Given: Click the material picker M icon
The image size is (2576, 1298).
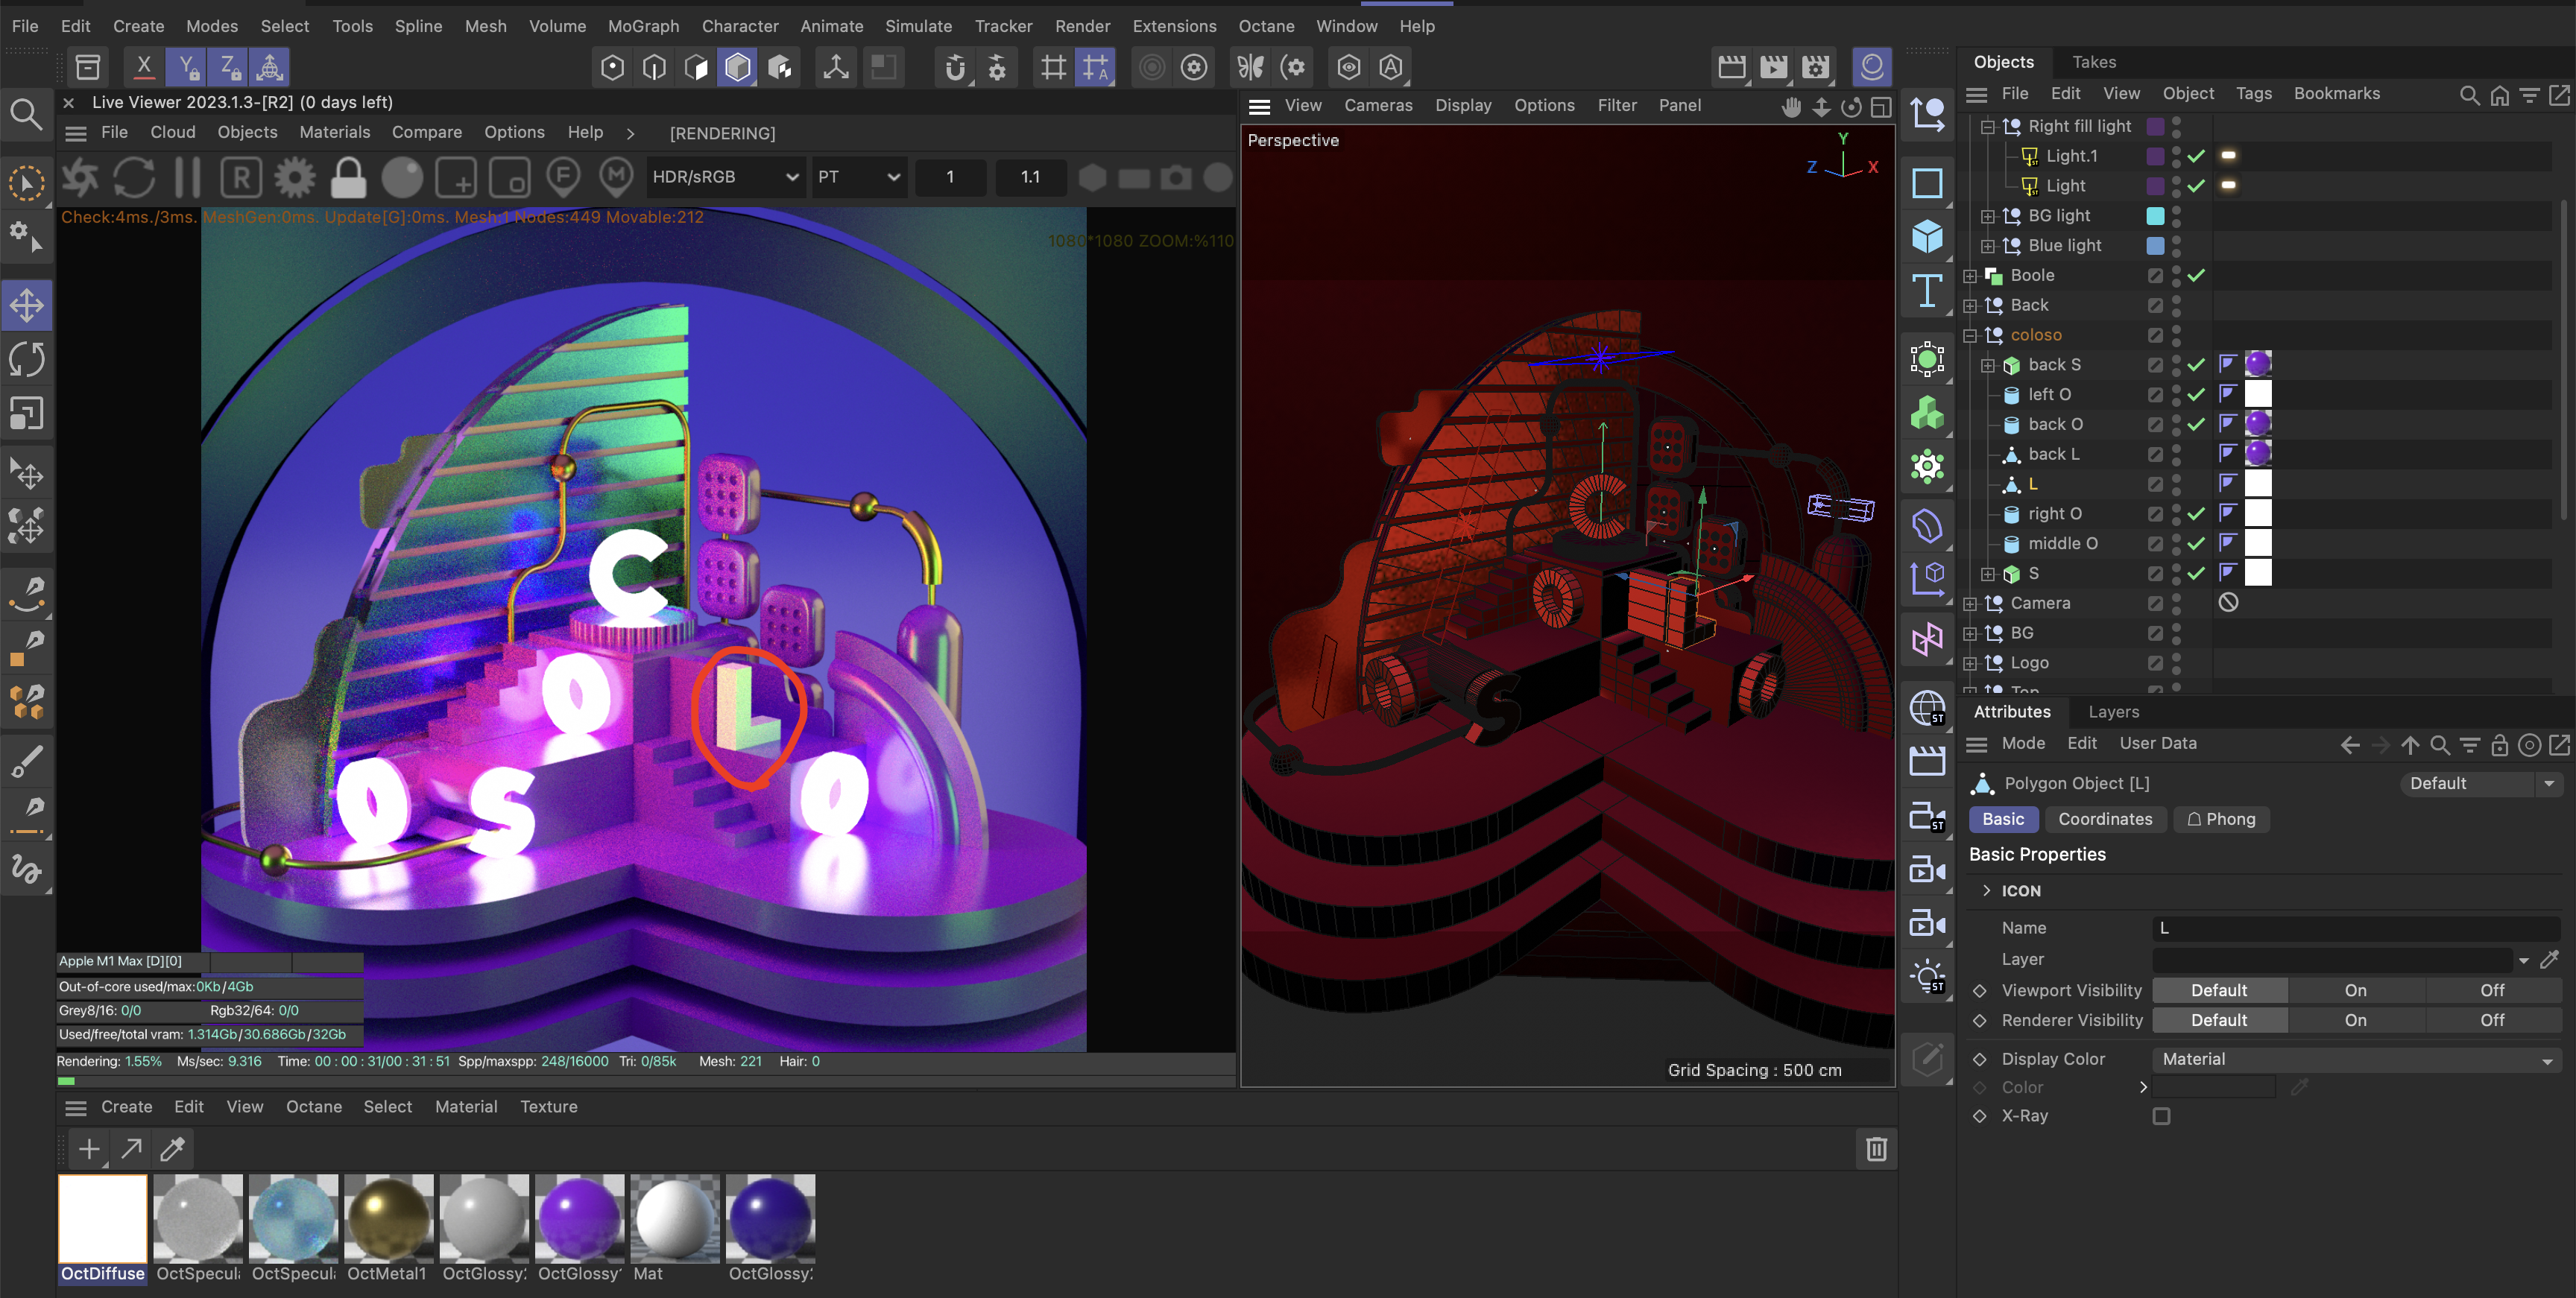Looking at the screenshot, I should [616, 177].
